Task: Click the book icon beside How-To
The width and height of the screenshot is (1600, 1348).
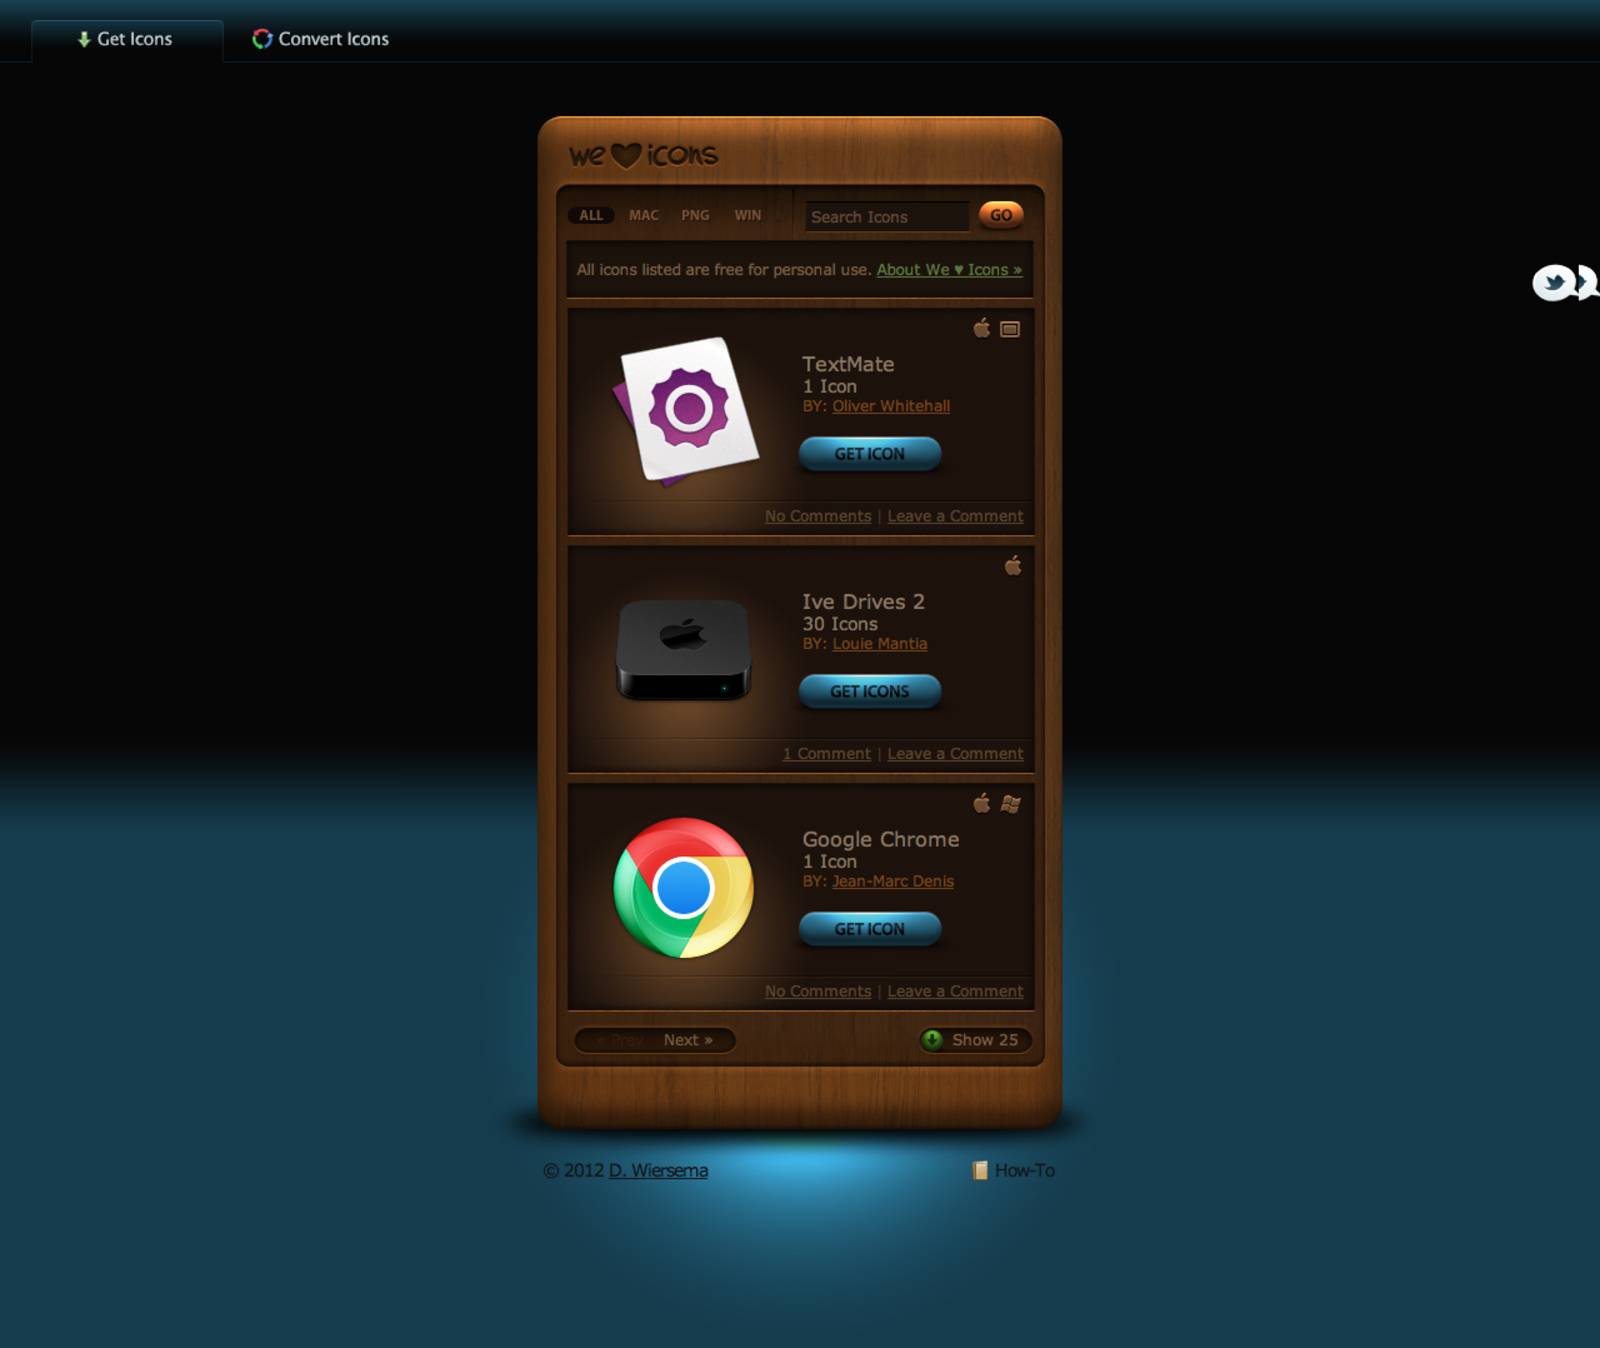Action: tap(980, 1170)
